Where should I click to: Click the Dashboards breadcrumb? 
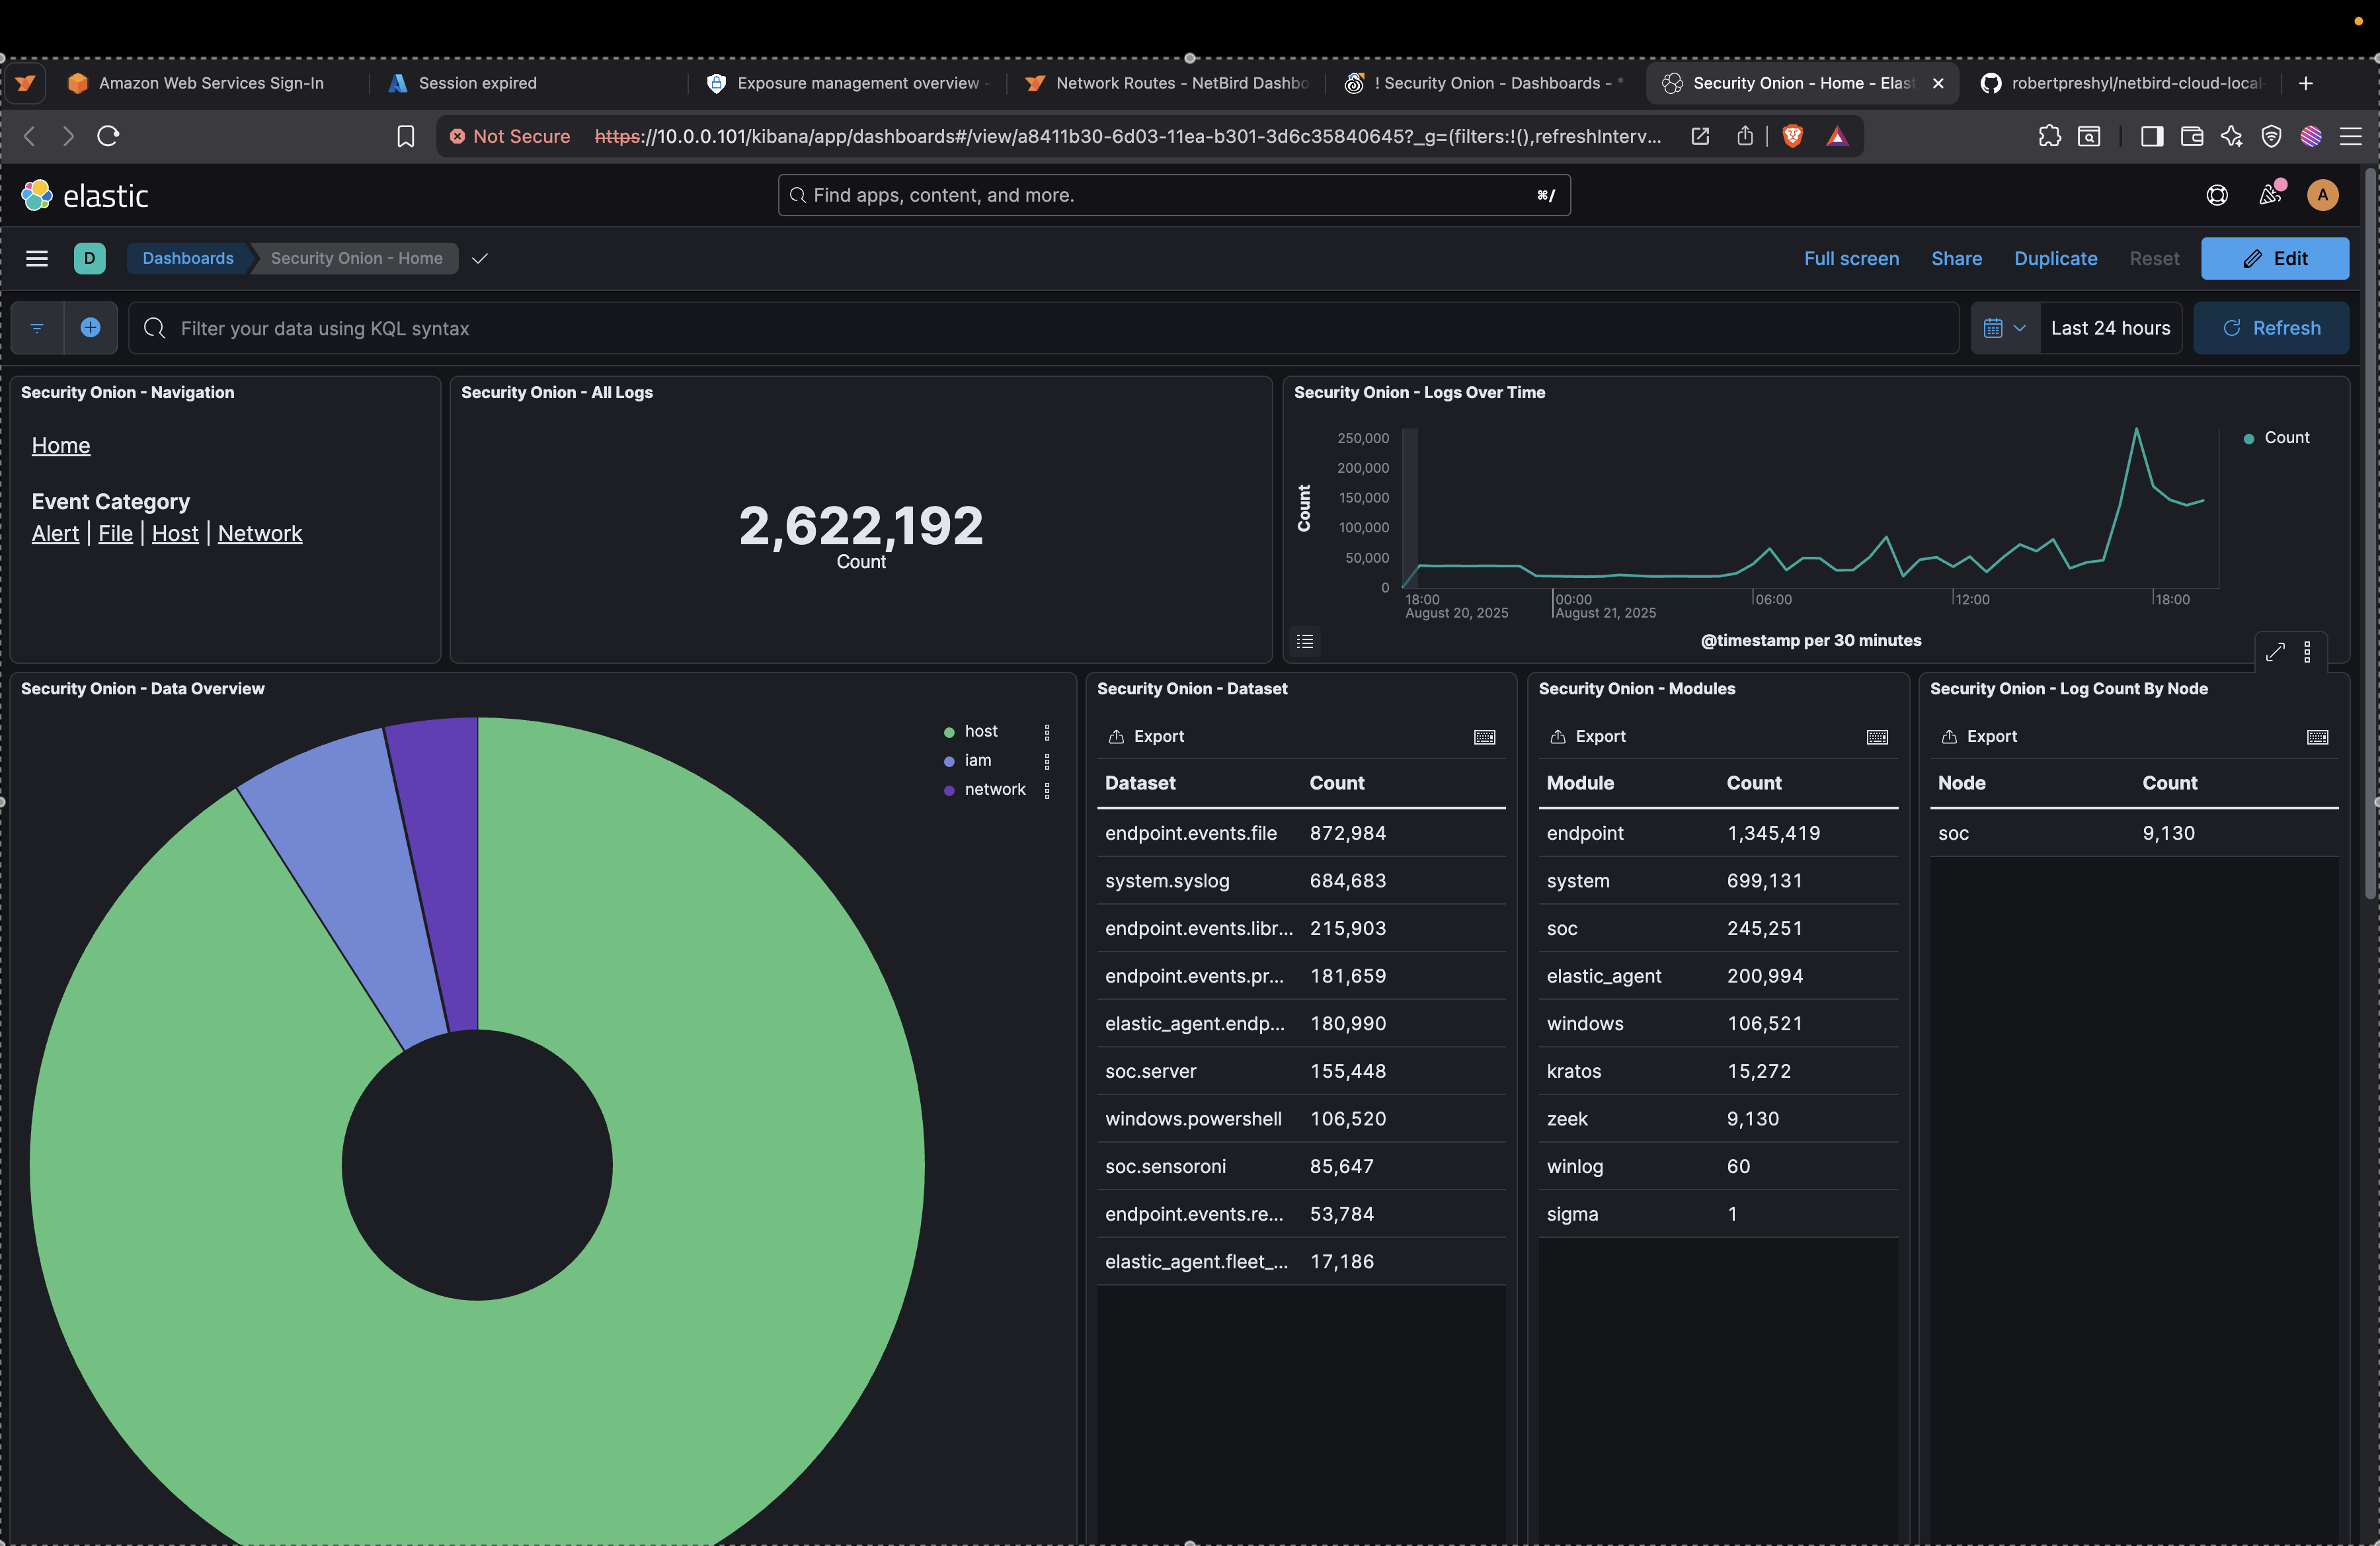(x=188, y=258)
